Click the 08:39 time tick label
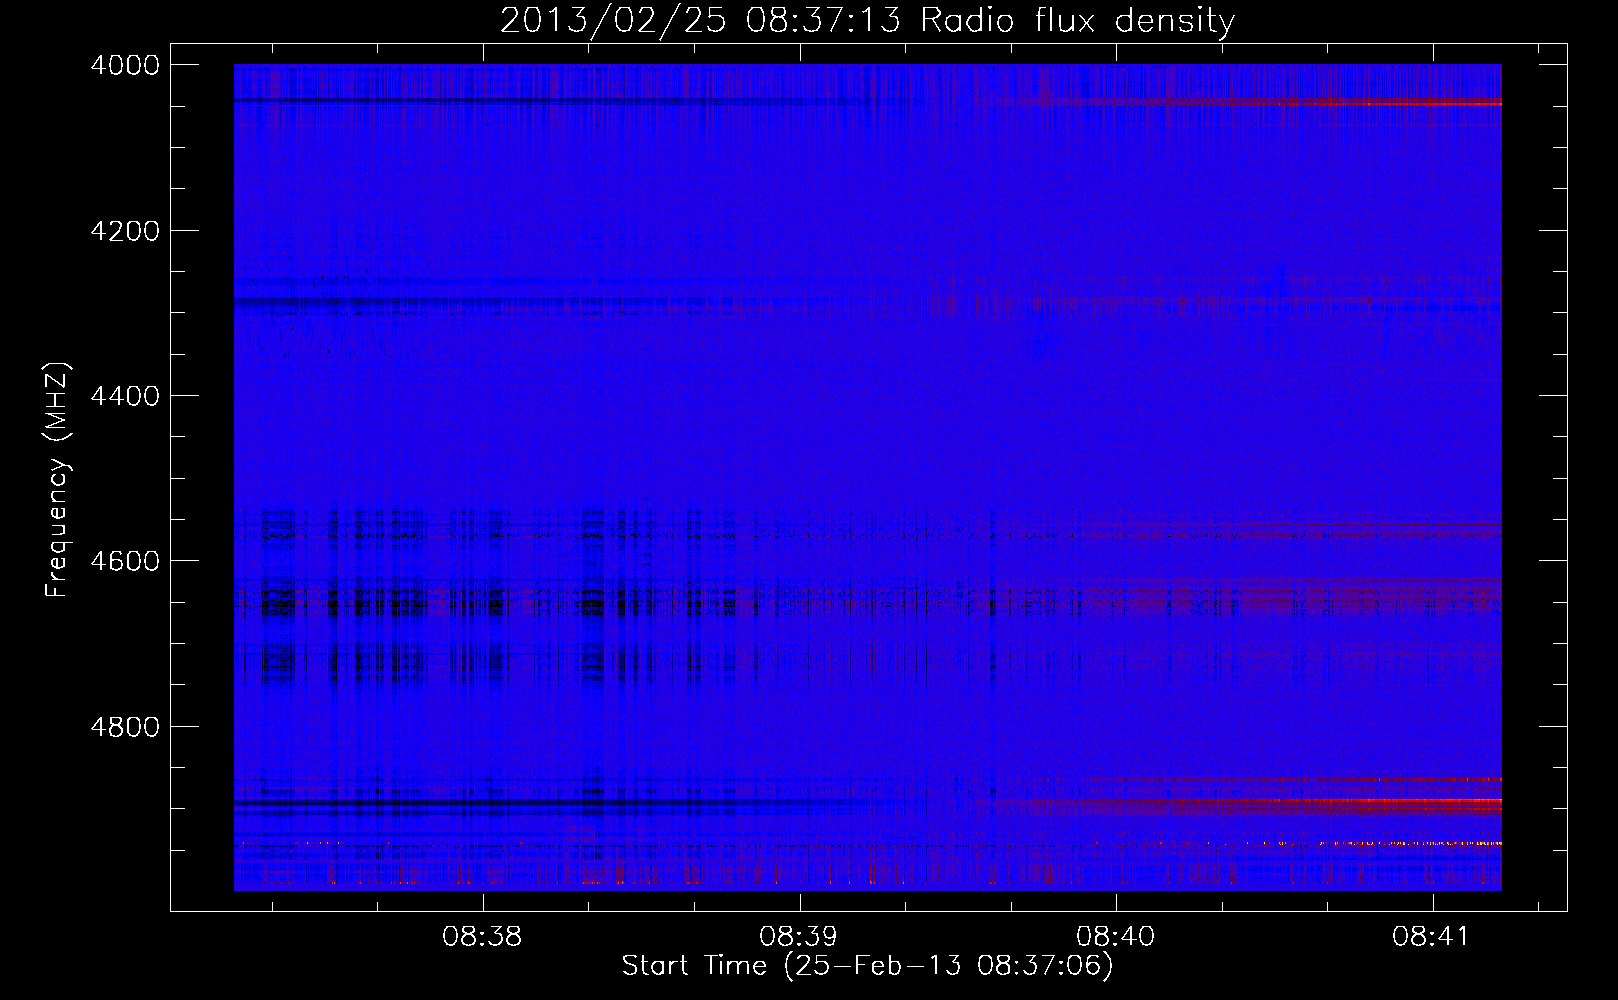Image resolution: width=1618 pixels, height=1000 pixels. tap(798, 937)
